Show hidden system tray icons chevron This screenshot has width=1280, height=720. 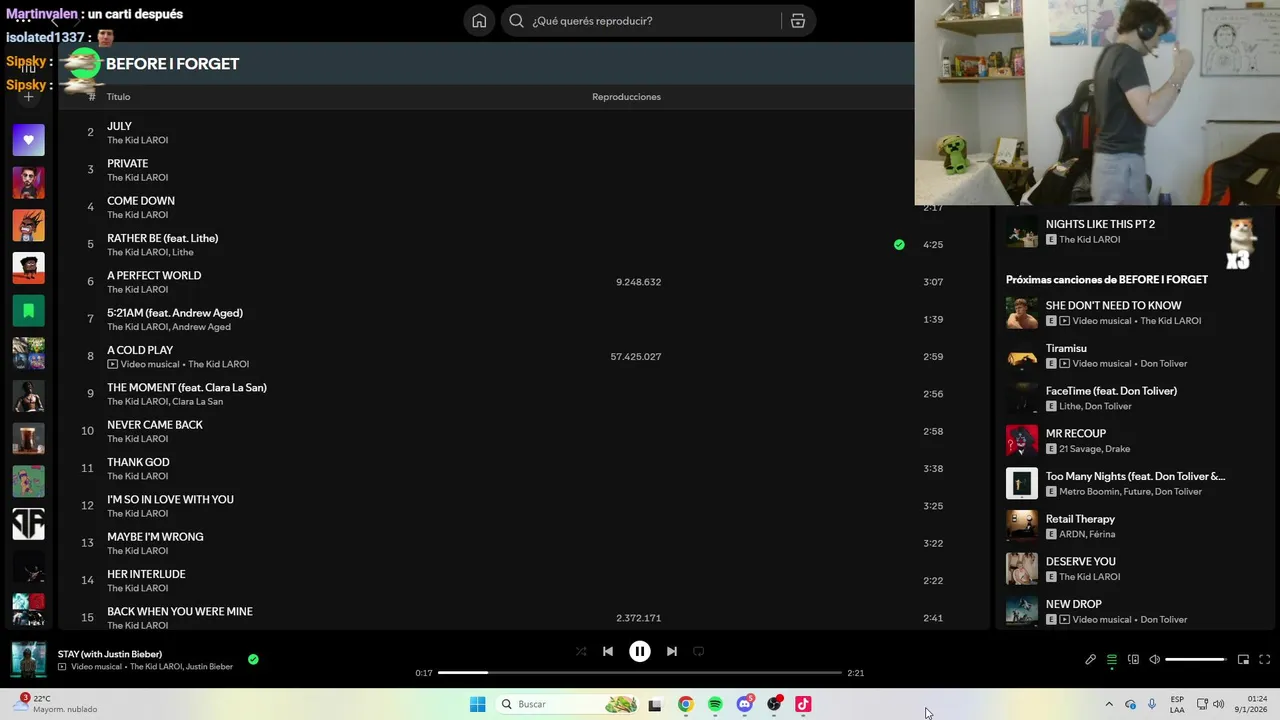pos(1108,704)
